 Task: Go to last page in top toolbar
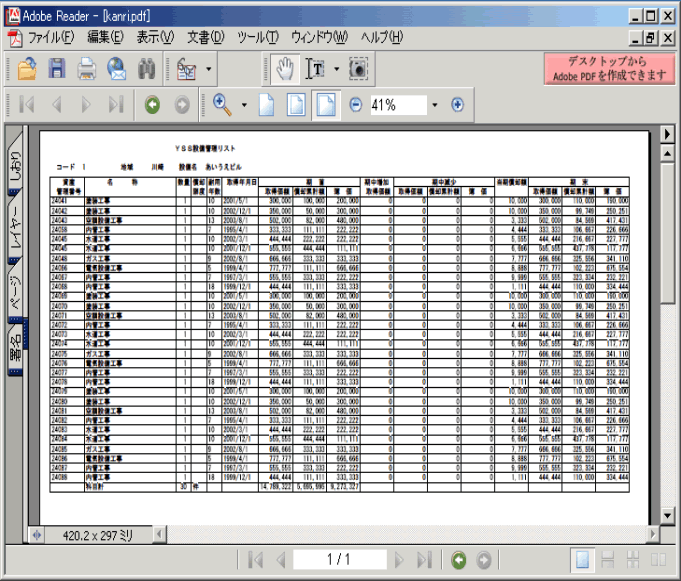[116, 105]
